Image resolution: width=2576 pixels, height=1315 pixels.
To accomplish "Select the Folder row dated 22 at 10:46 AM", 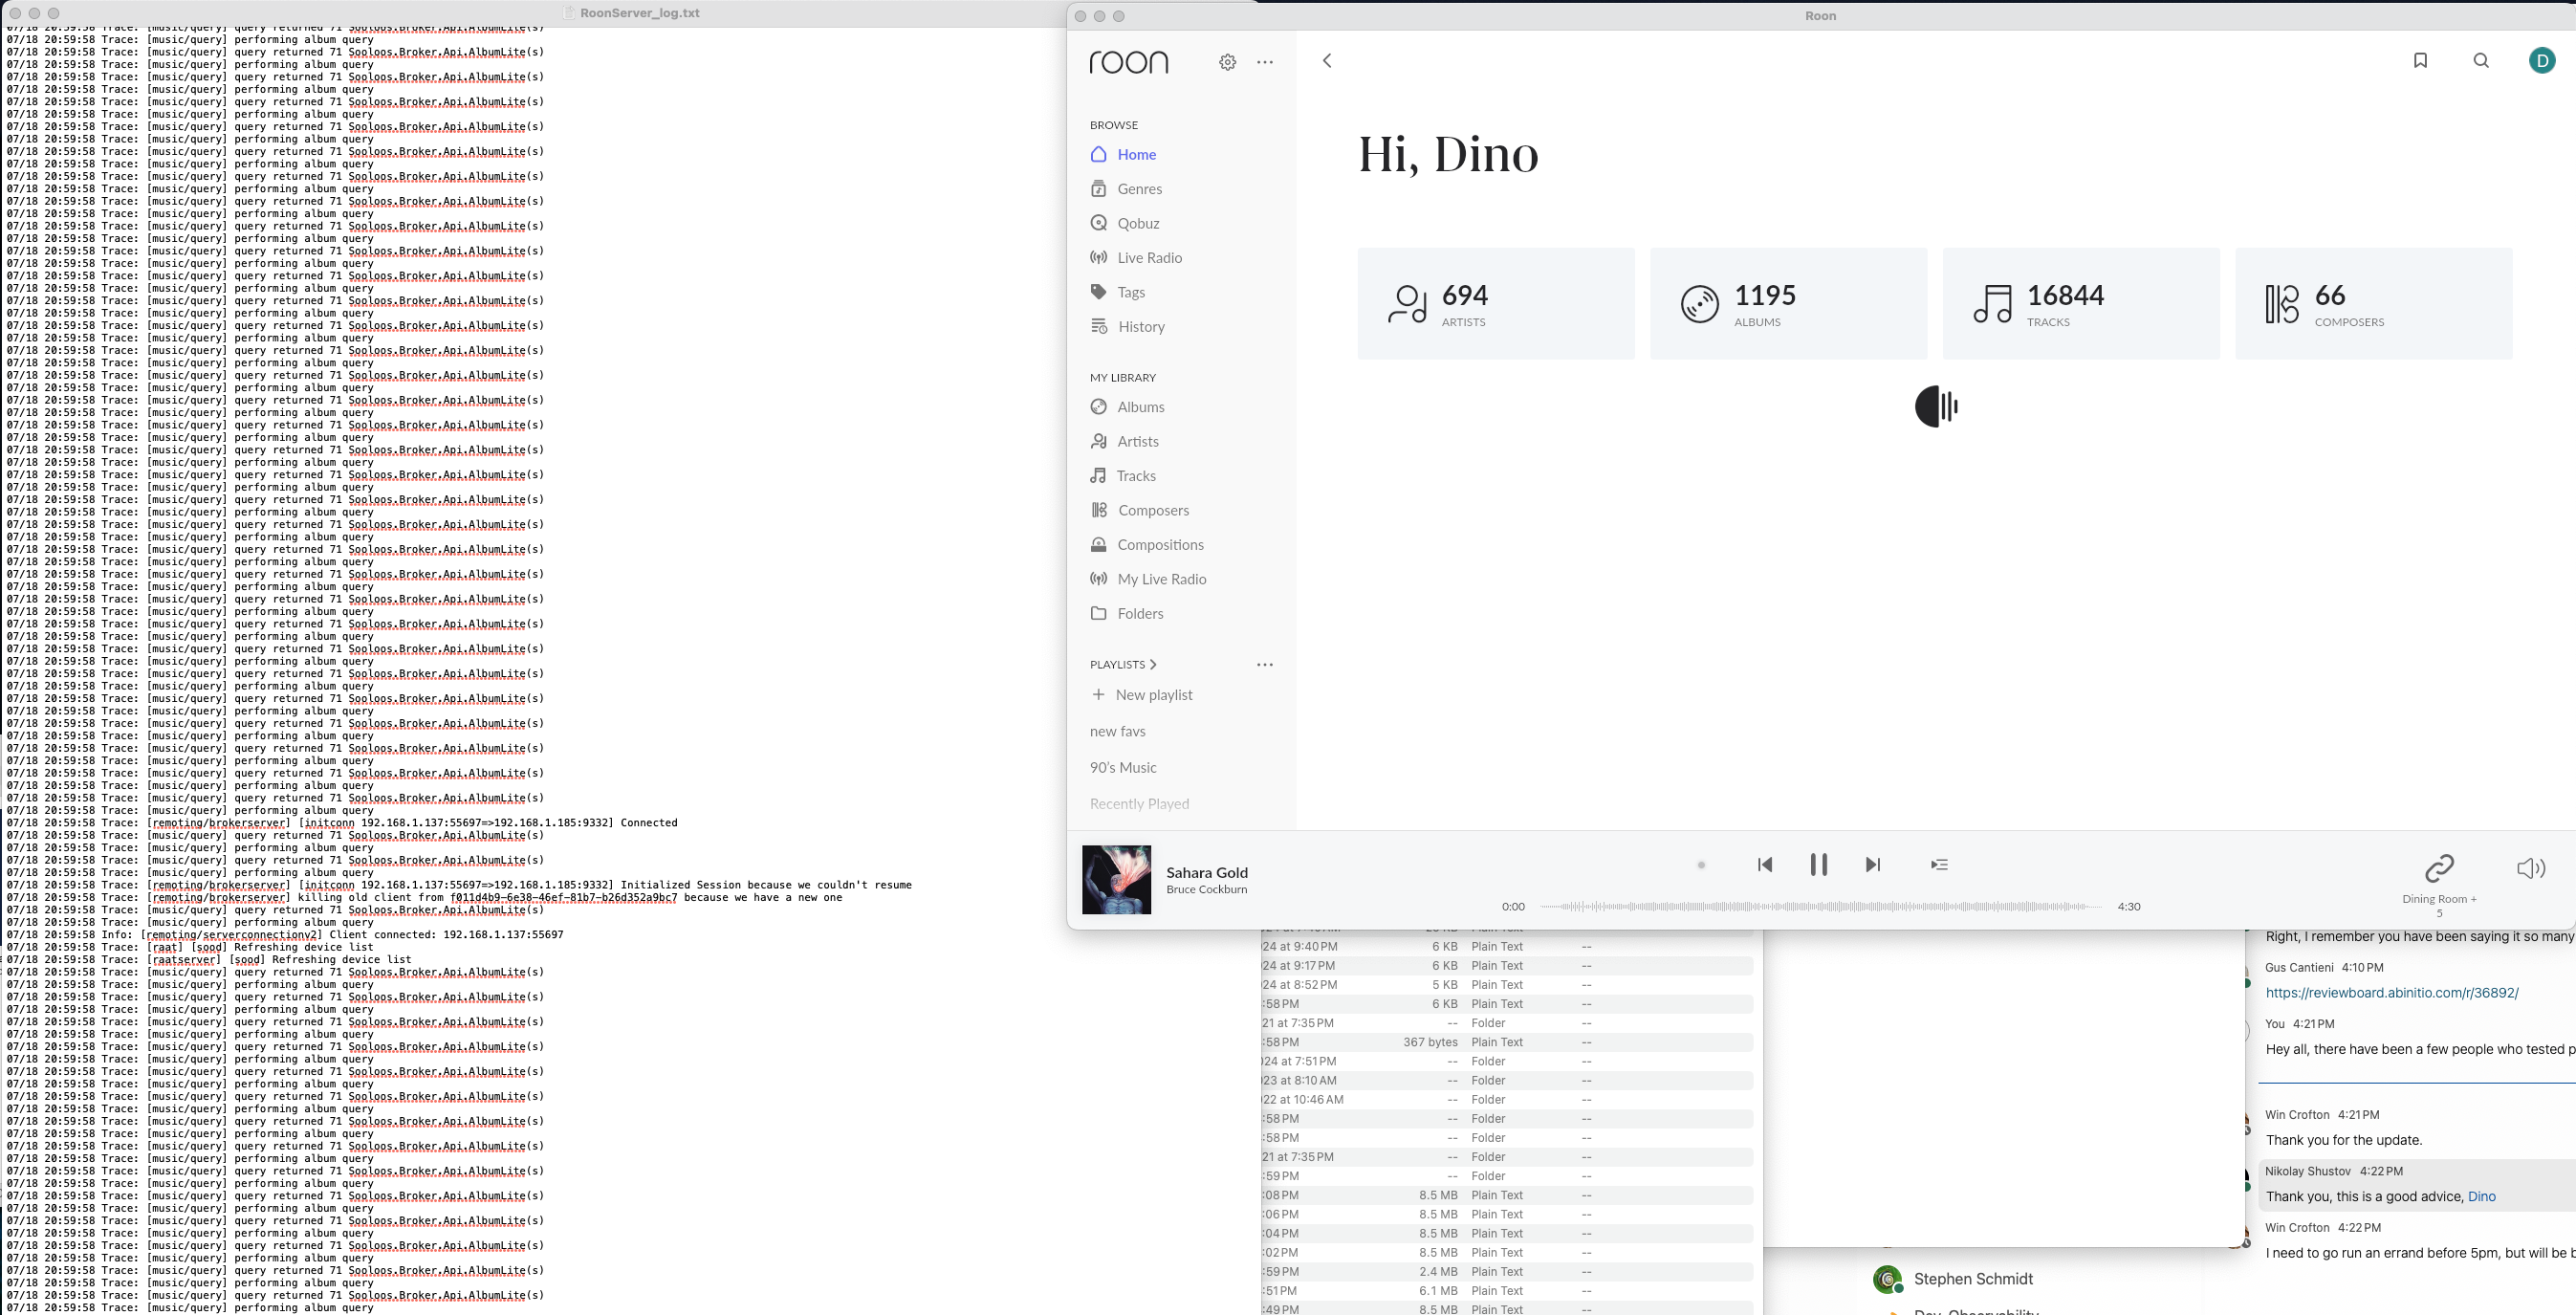I will (1507, 1100).
